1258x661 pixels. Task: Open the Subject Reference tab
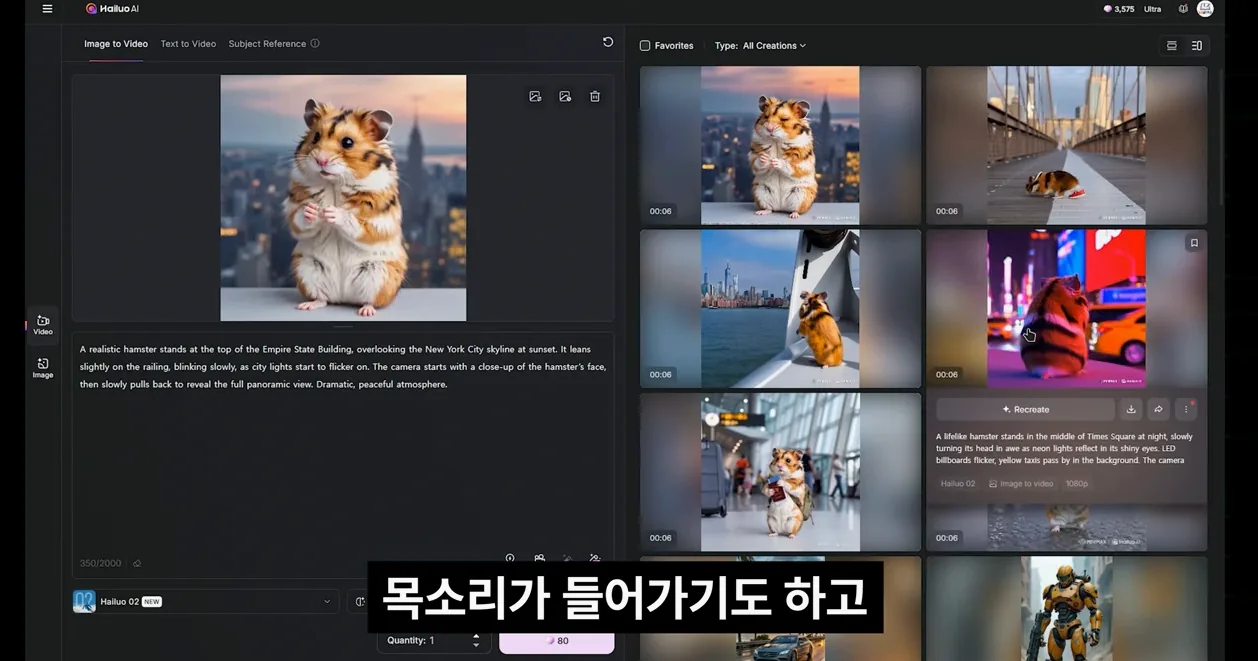coord(267,44)
